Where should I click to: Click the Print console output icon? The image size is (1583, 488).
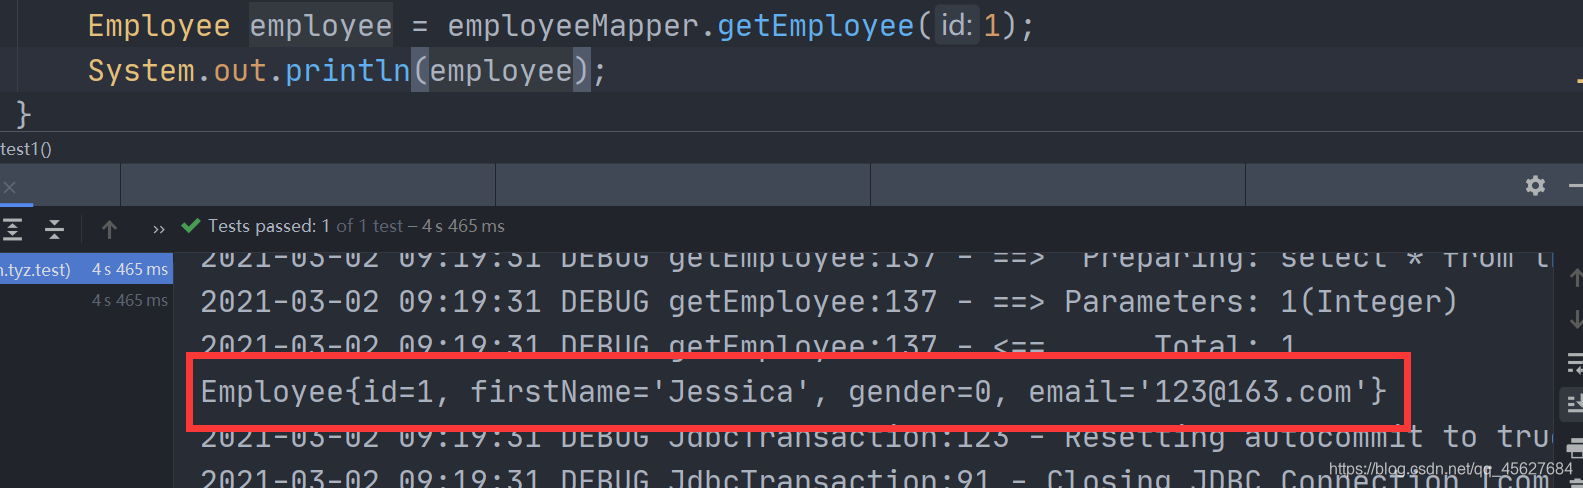(x=1575, y=447)
